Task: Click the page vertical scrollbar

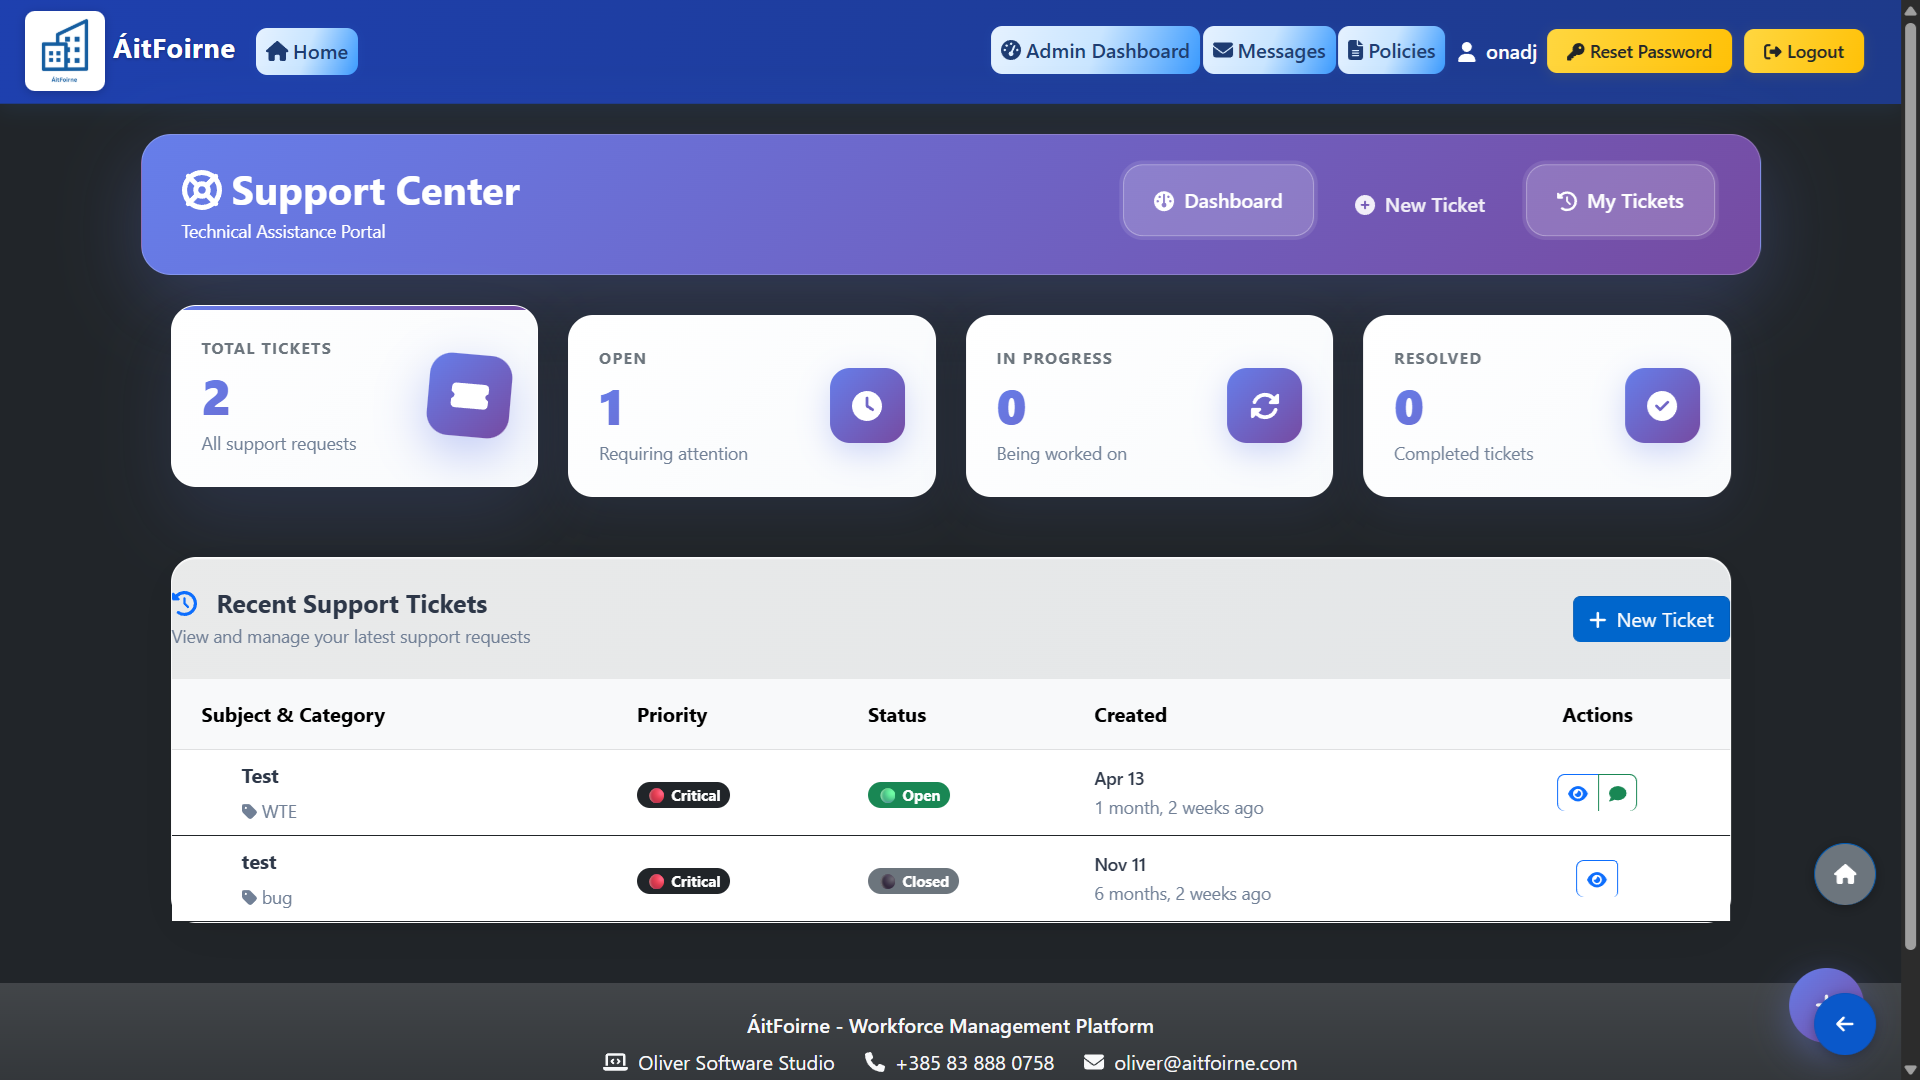Action: [x=1910, y=485]
